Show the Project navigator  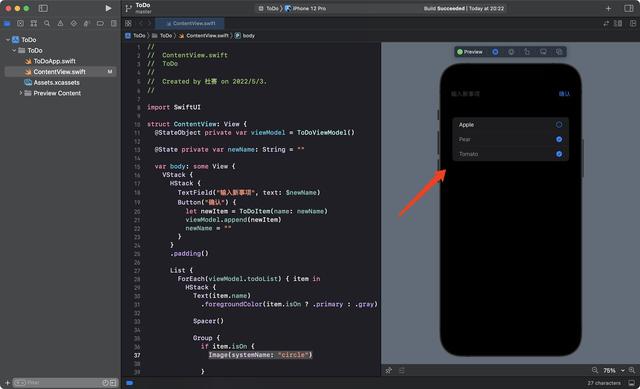tap(7, 24)
